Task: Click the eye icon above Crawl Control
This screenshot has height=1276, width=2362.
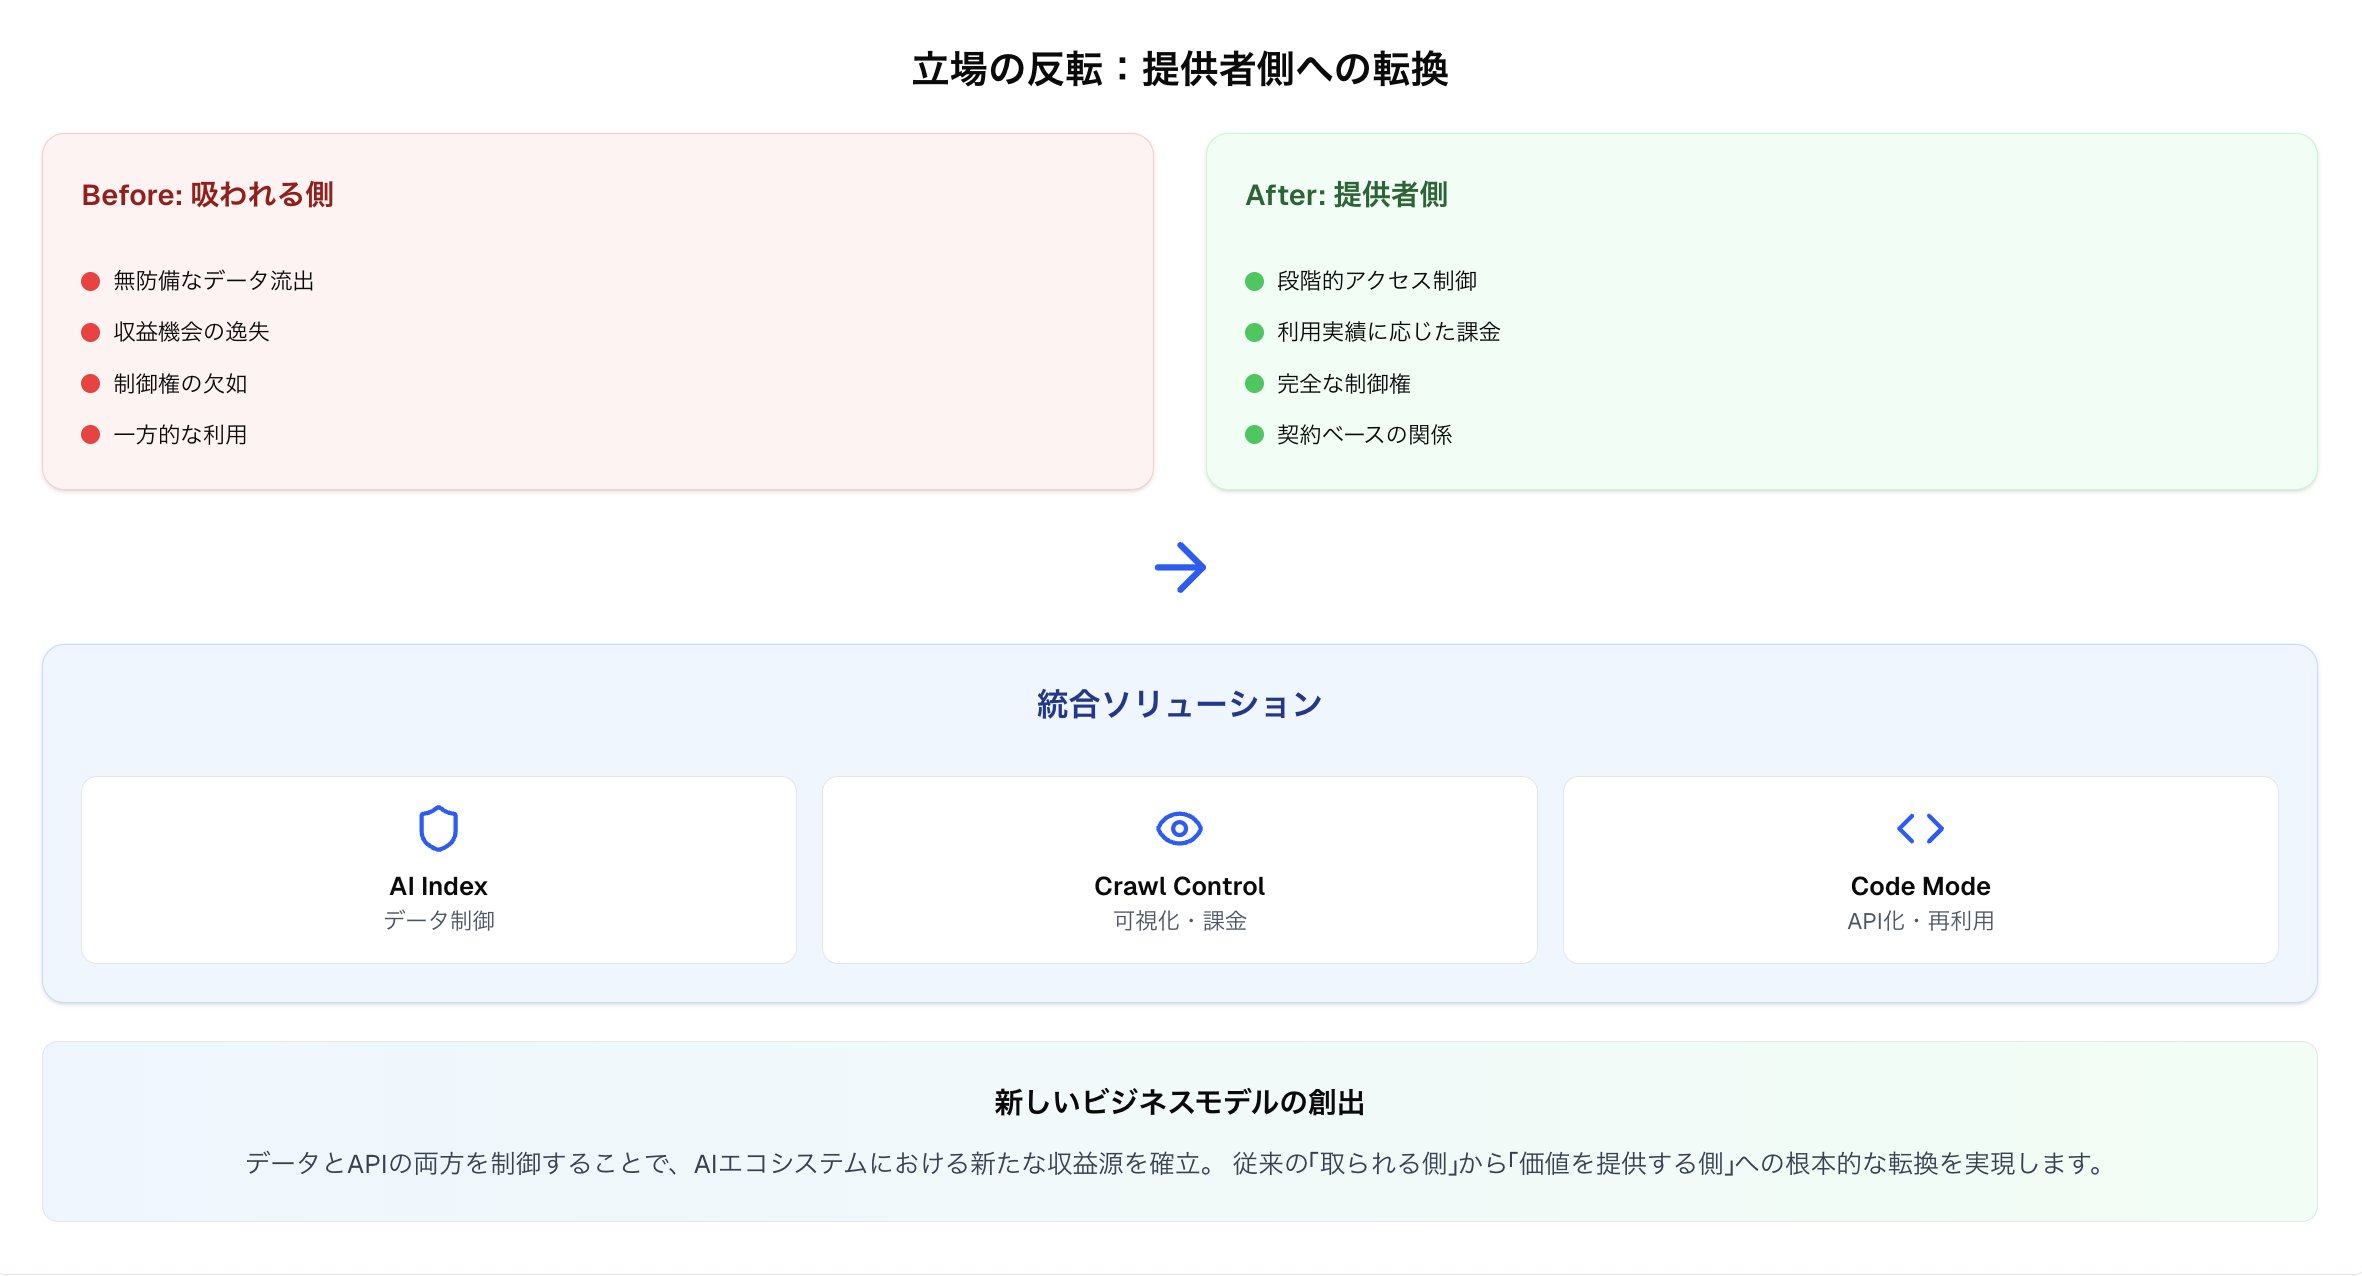Action: tap(1179, 828)
